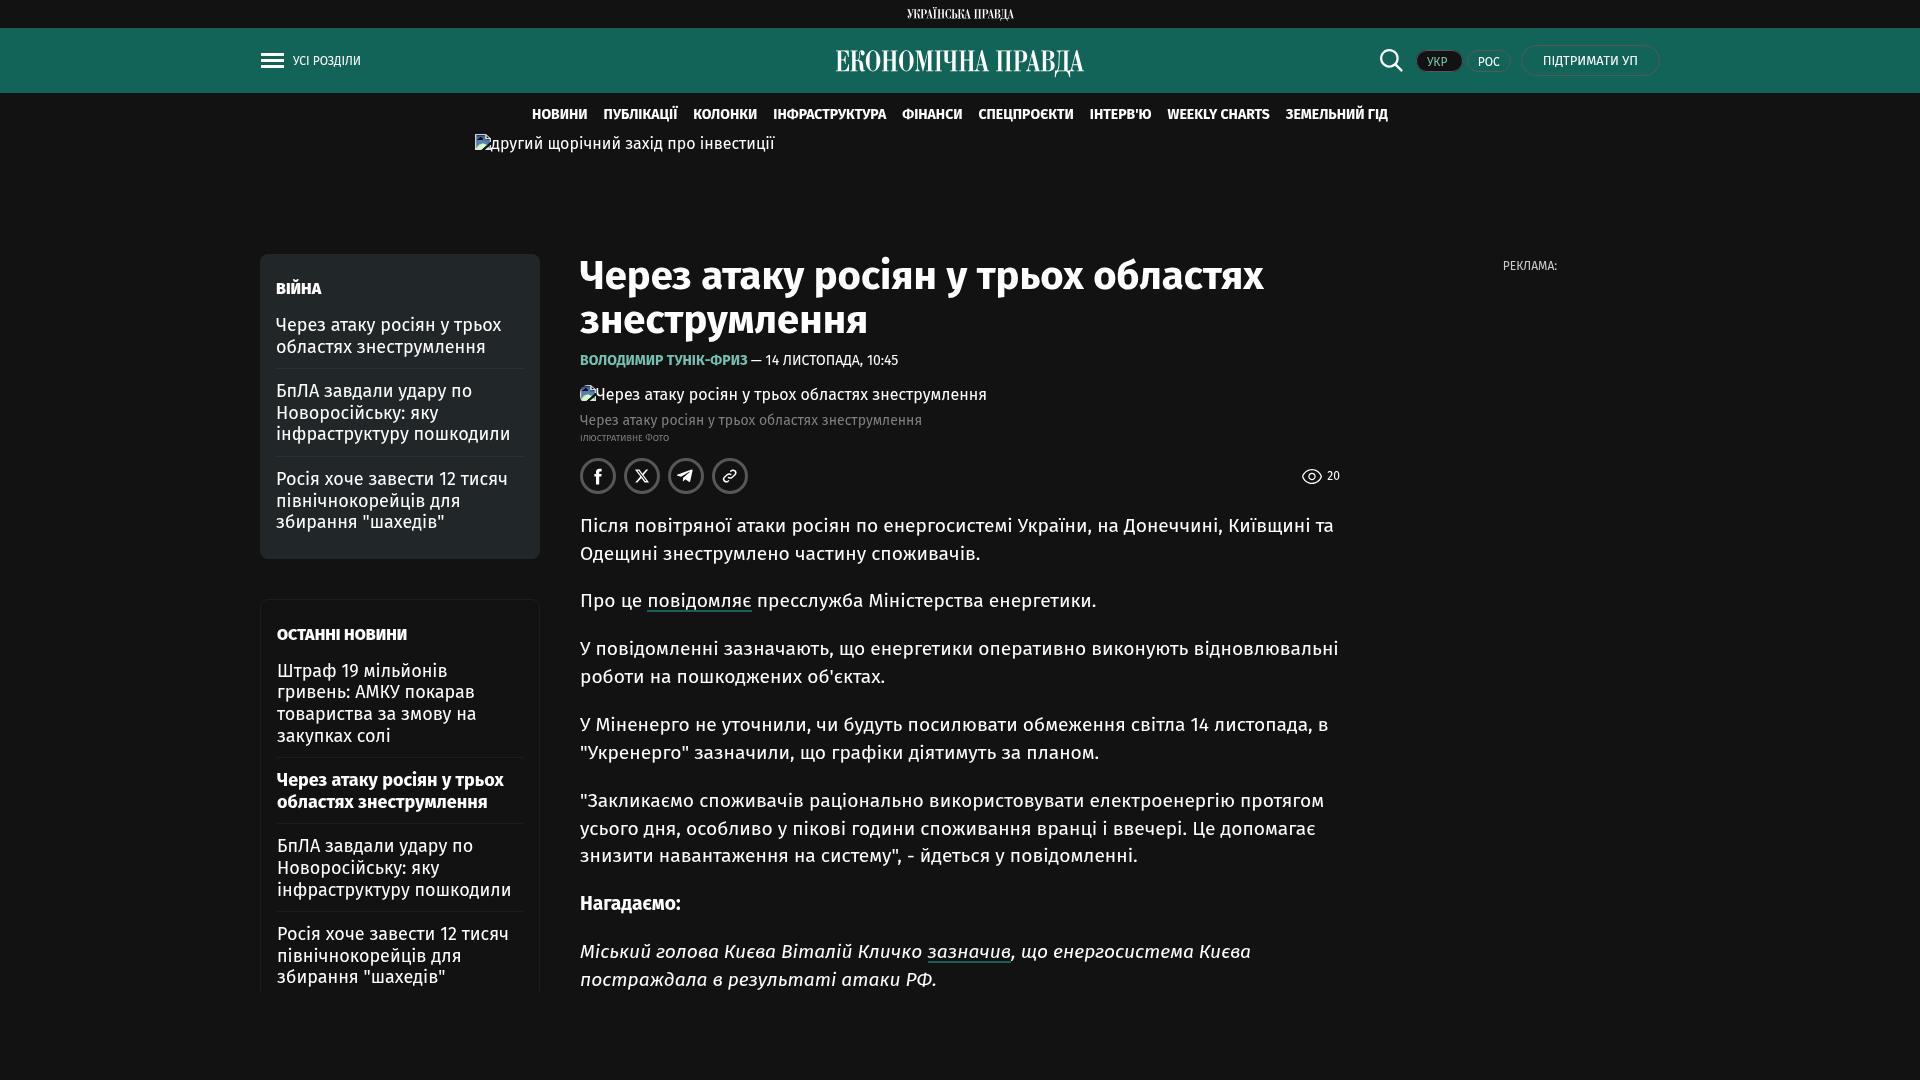Expand УСІ РОЗДІЛИ sections menu
Image resolution: width=1920 pixels, height=1080 pixels.
pyautogui.click(x=326, y=61)
